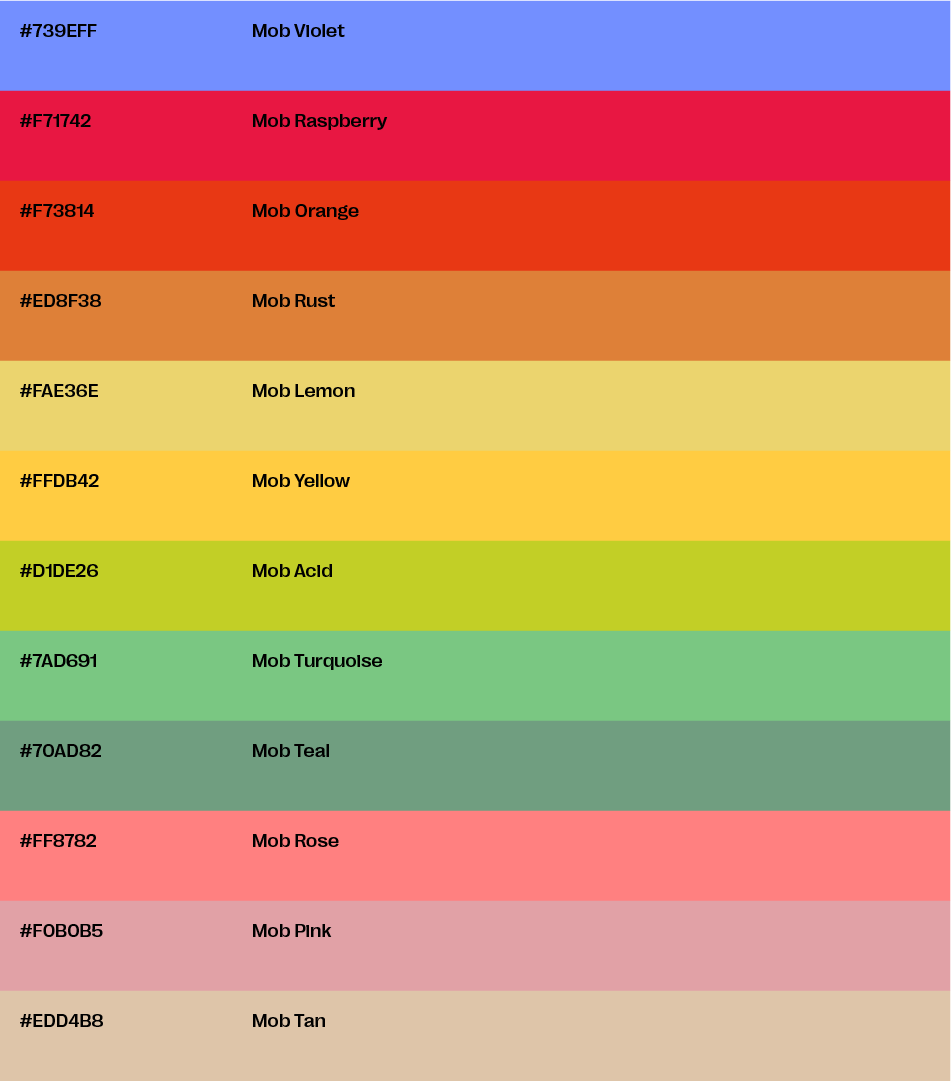
Task: Click the #FFDB42 hex code label
Action: (x=59, y=481)
